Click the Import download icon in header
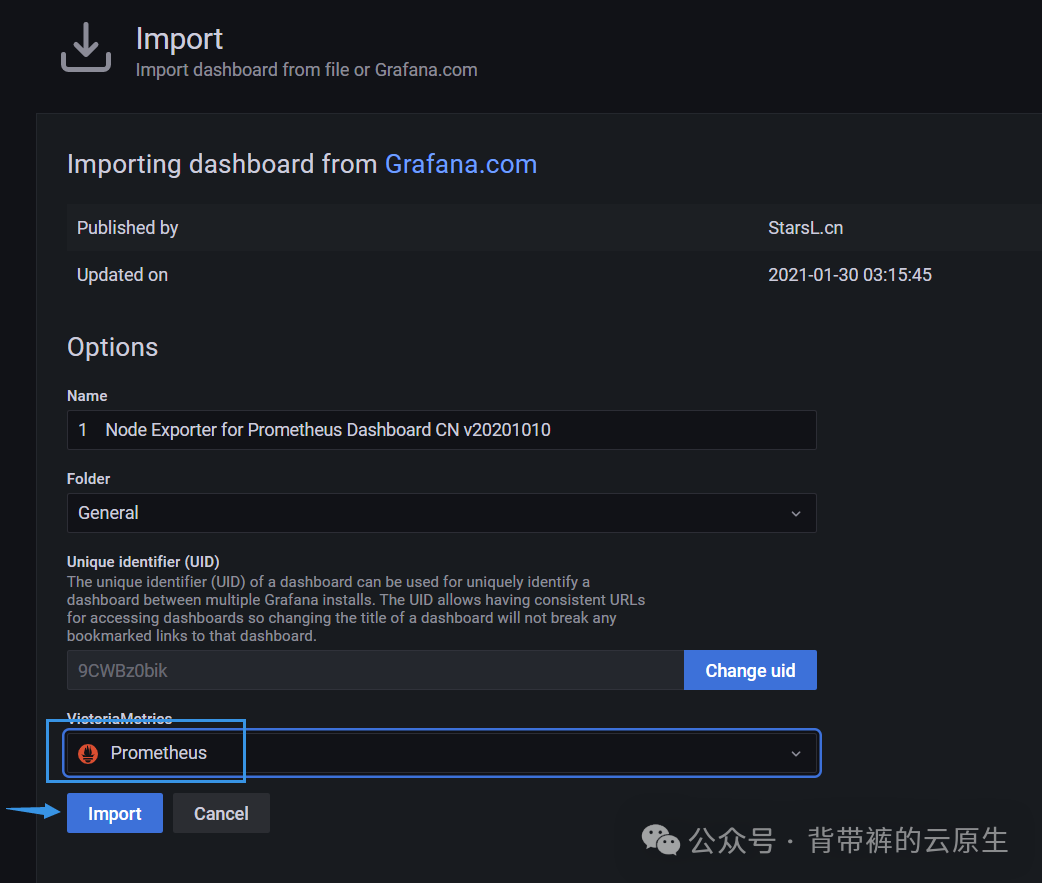The image size is (1042, 883). click(x=86, y=47)
